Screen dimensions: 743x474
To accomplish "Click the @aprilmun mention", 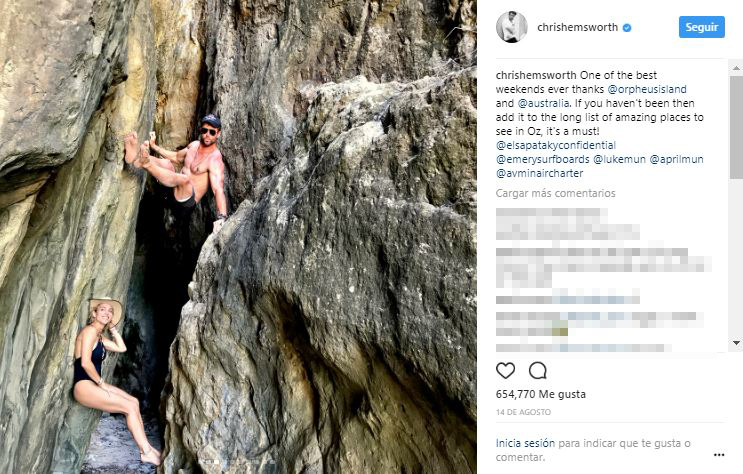I will pos(674,159).
